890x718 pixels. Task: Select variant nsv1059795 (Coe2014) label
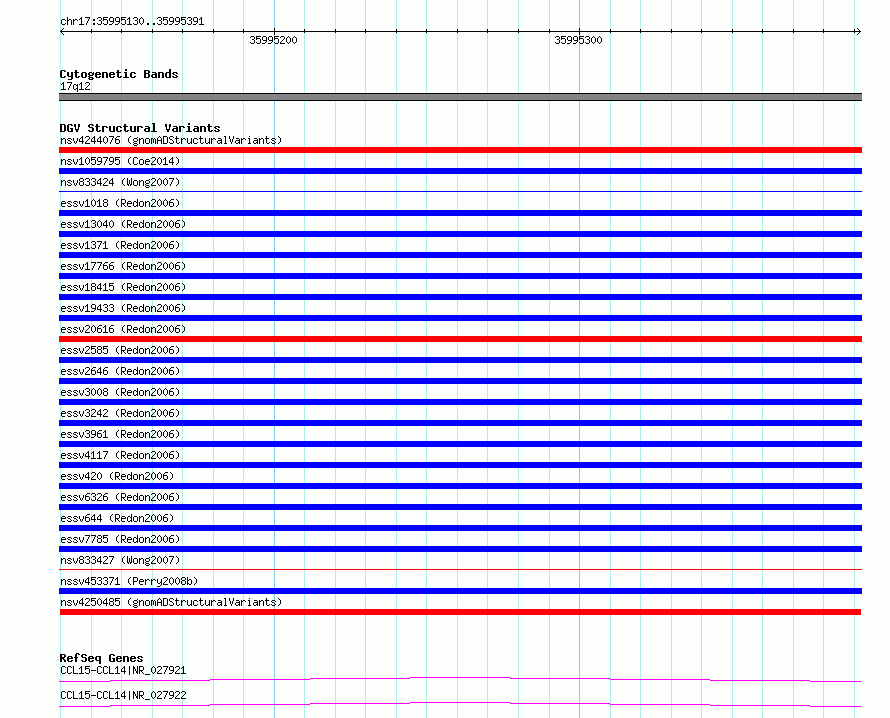[120, 161]
